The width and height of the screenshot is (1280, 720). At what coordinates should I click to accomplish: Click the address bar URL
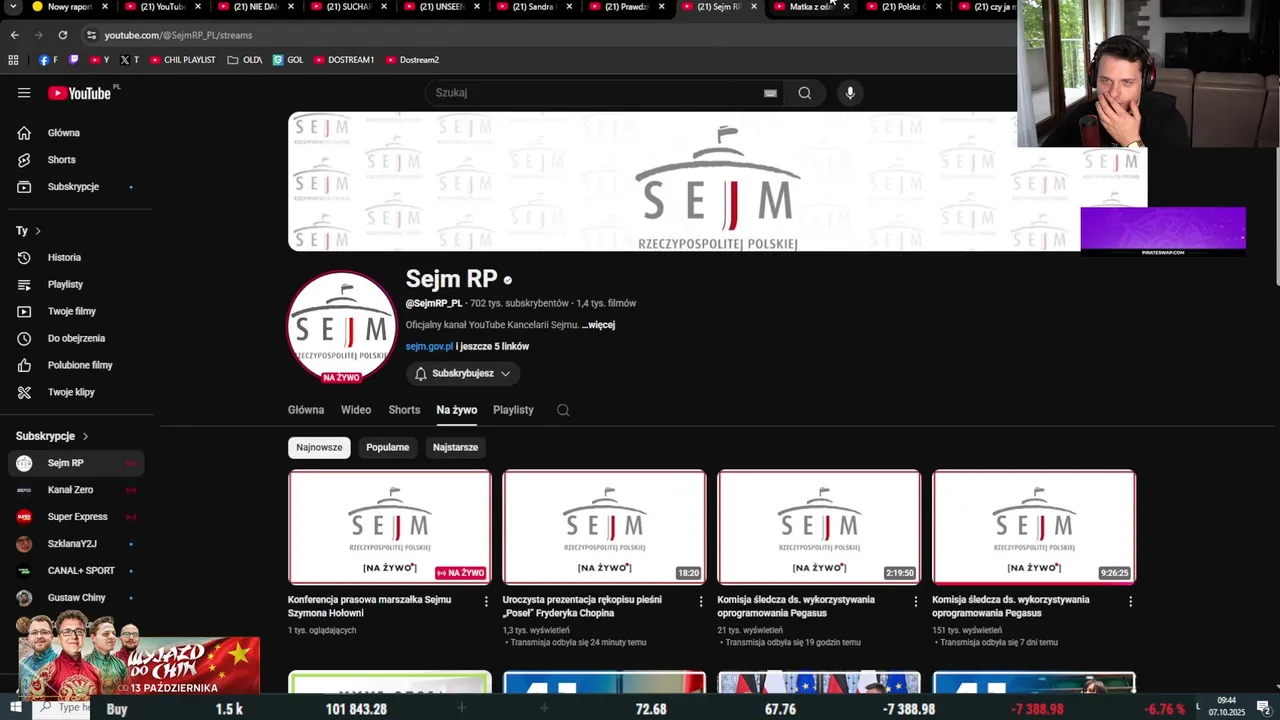tap(178, 35)
